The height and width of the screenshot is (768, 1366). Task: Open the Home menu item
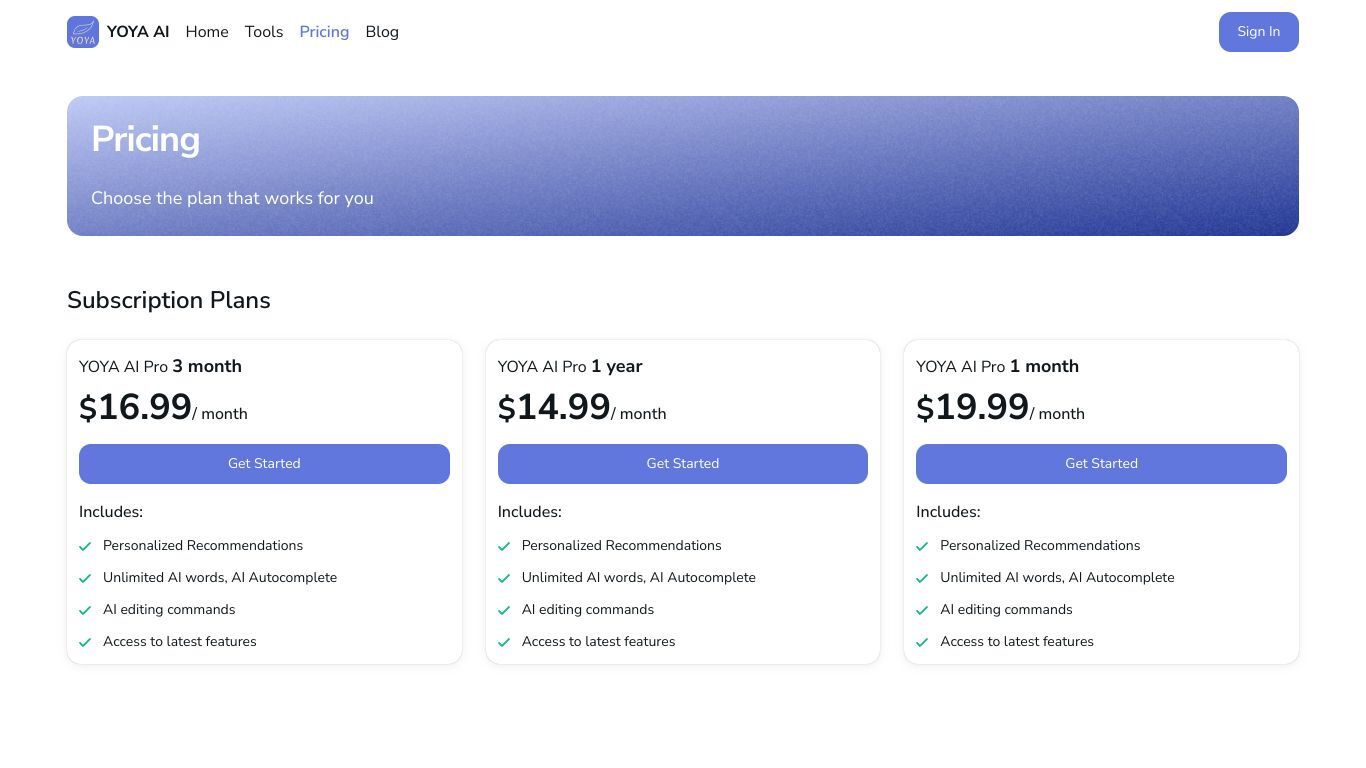click(207, 32)
